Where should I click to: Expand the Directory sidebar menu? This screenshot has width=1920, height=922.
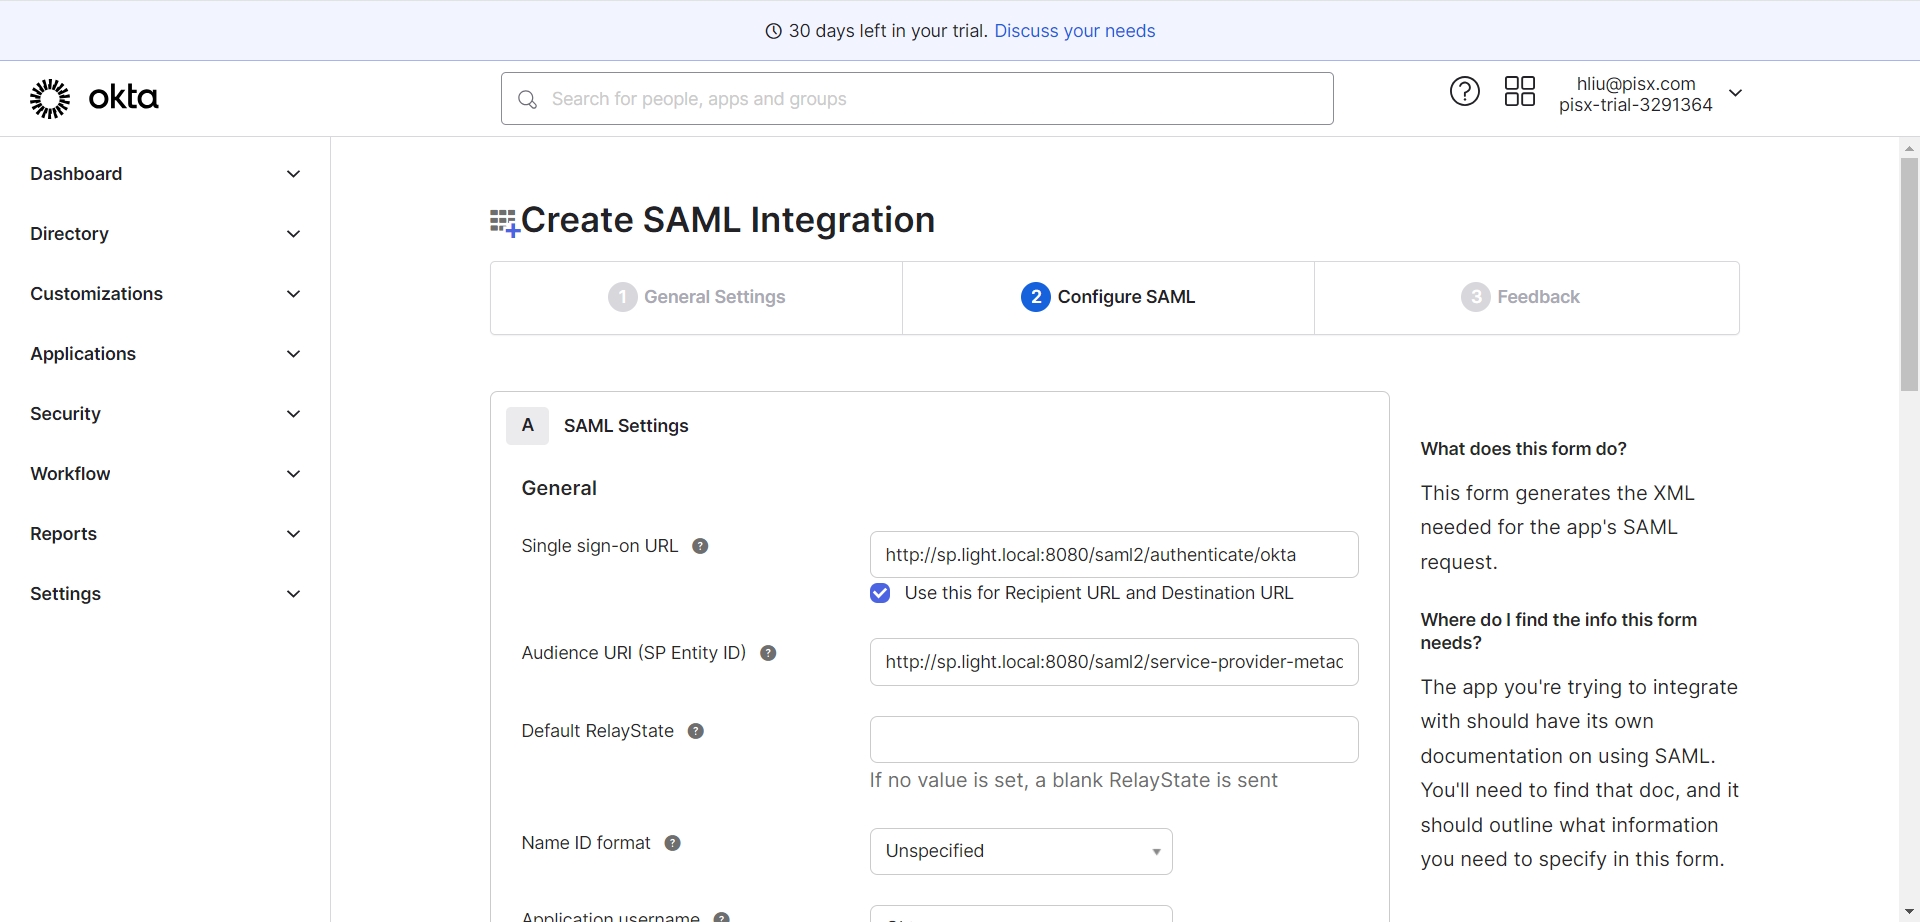(x=165, y=234)
